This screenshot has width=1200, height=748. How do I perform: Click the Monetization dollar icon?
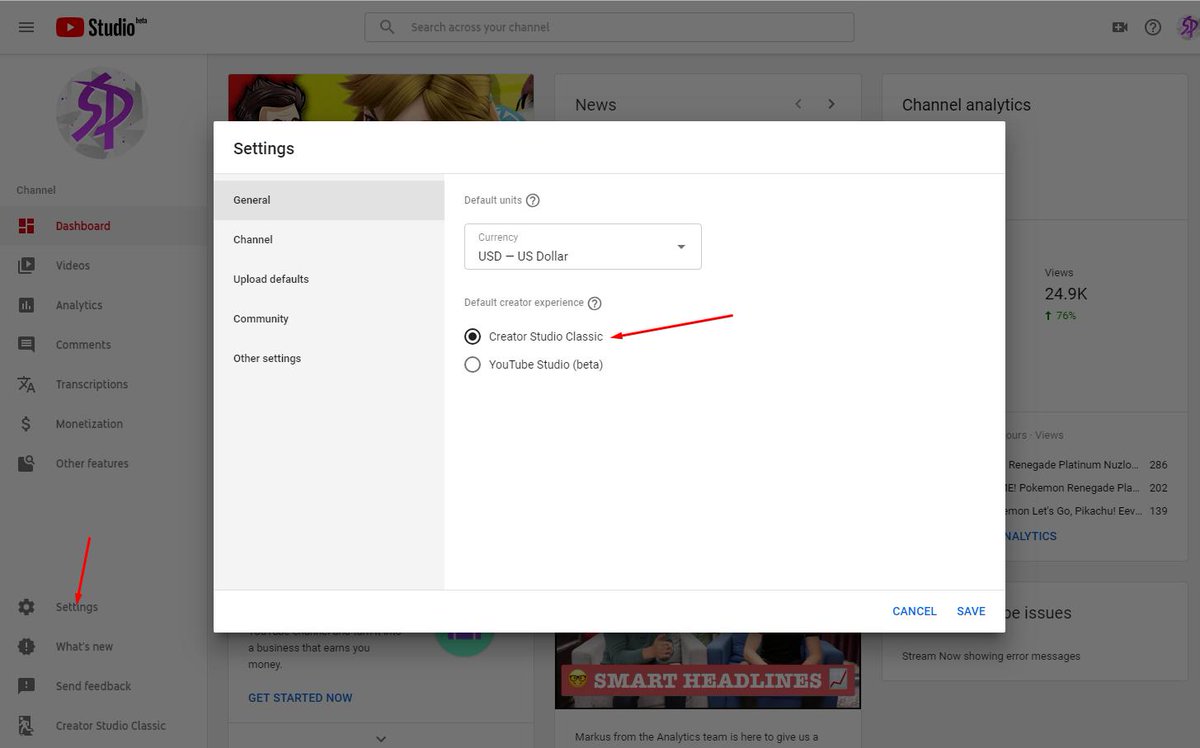[27, 424]
